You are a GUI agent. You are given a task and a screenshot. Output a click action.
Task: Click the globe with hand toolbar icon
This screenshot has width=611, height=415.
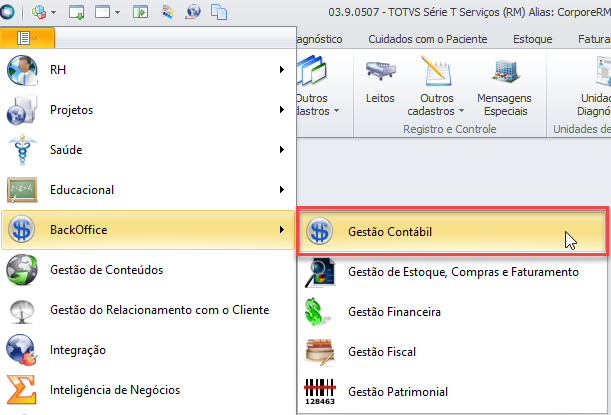click(x=194, y=12)
